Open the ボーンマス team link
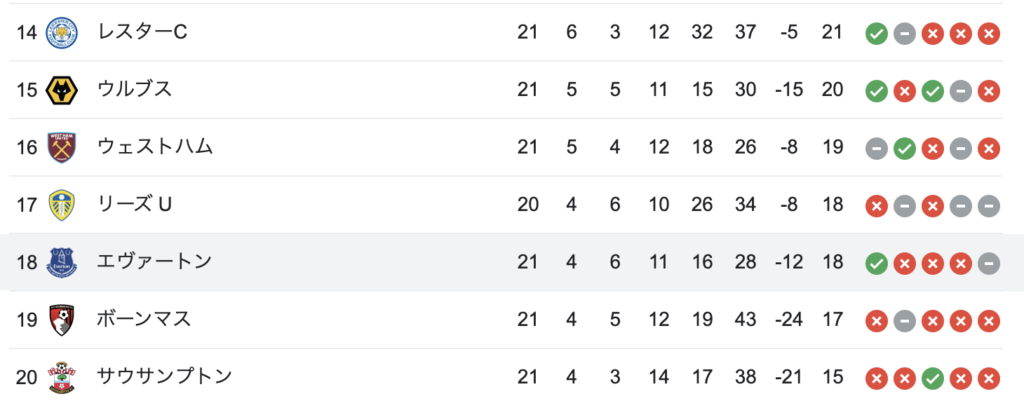The width and height of the screenshot is (1024, 408). (x=144, y=319)
